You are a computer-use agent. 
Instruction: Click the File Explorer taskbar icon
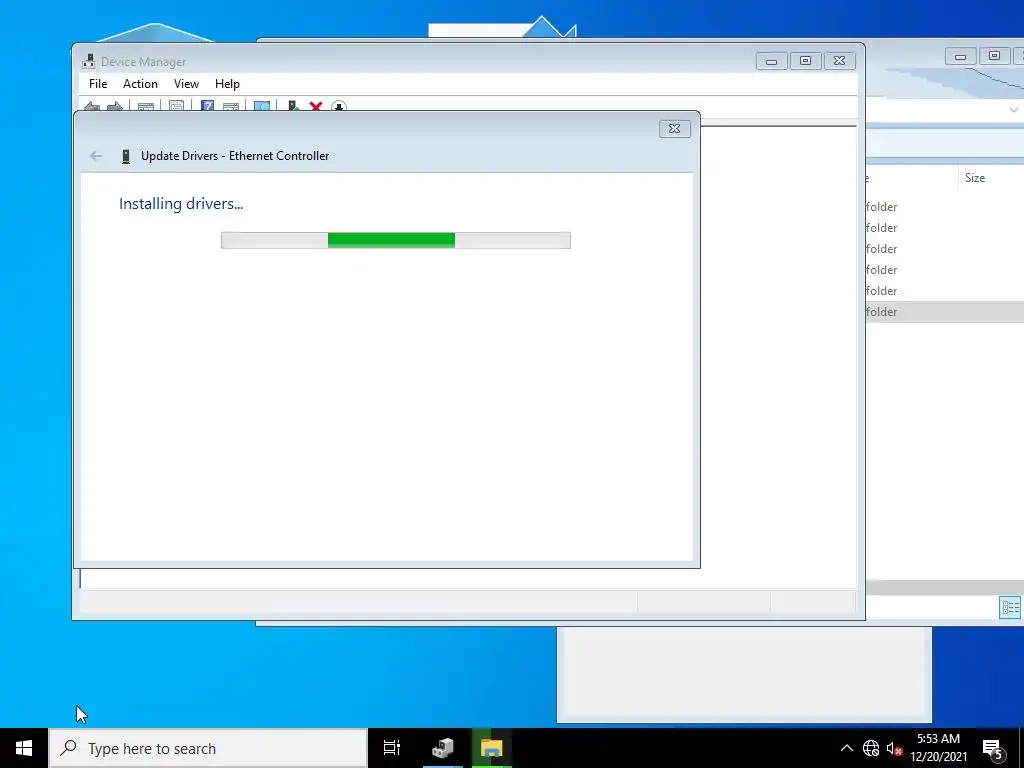click(491, 748)
